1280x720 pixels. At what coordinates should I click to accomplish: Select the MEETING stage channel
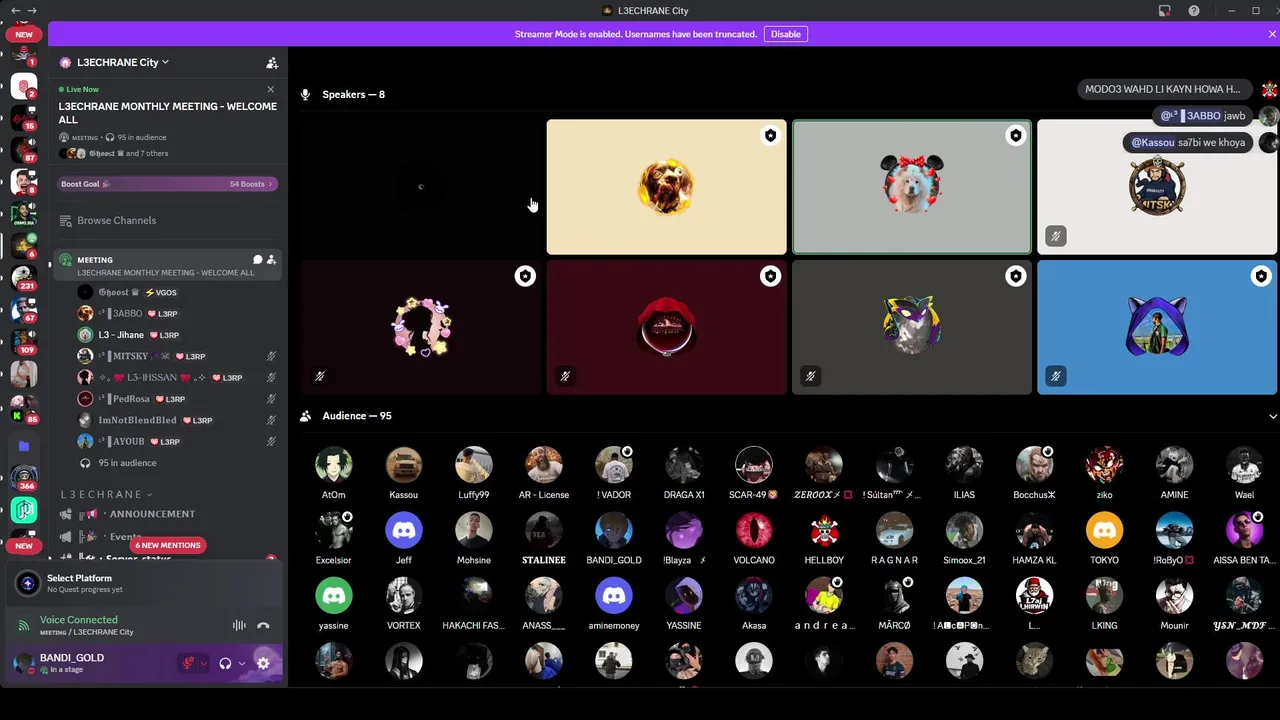tap(166, 265)
